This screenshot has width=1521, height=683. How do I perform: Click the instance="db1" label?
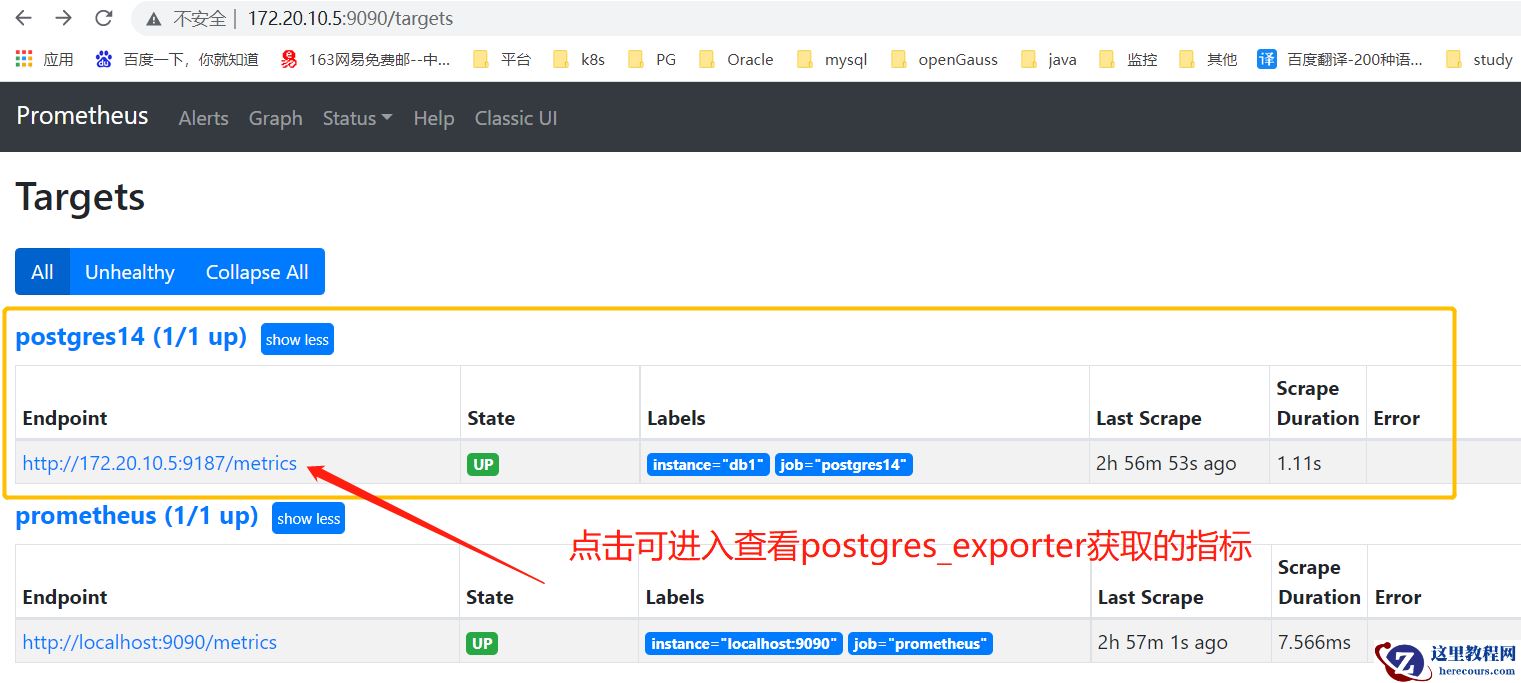tap(708, 464)
